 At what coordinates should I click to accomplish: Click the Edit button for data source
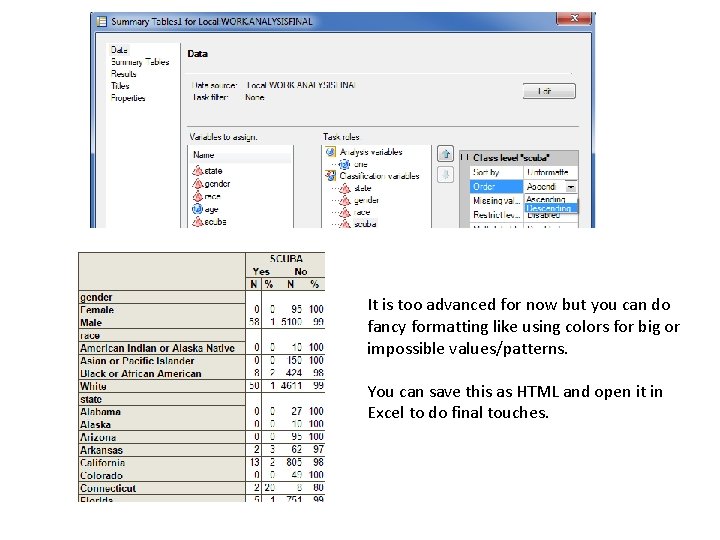549,91
